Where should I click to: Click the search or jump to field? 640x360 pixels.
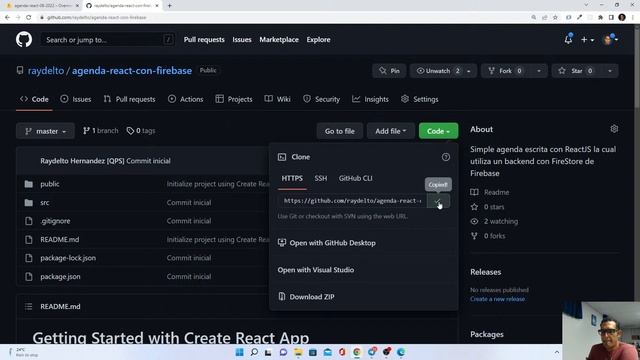pos(108,40)
